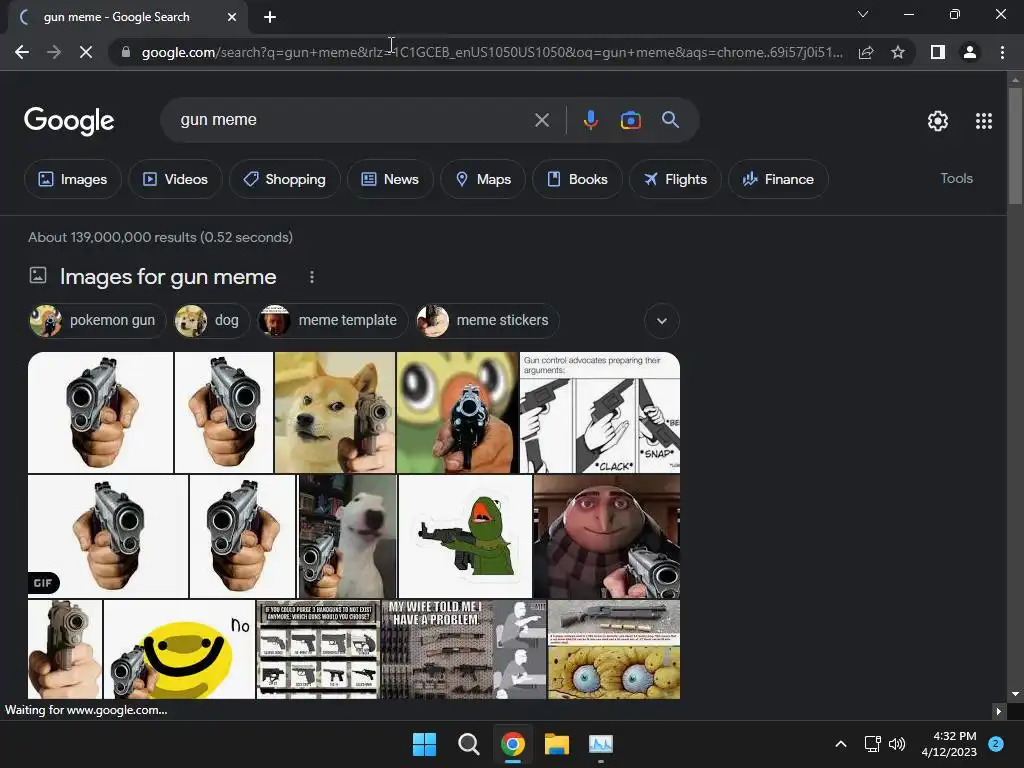
Task: Open the GIF hand-with-gun image
Action: click(x=108, y=536)
